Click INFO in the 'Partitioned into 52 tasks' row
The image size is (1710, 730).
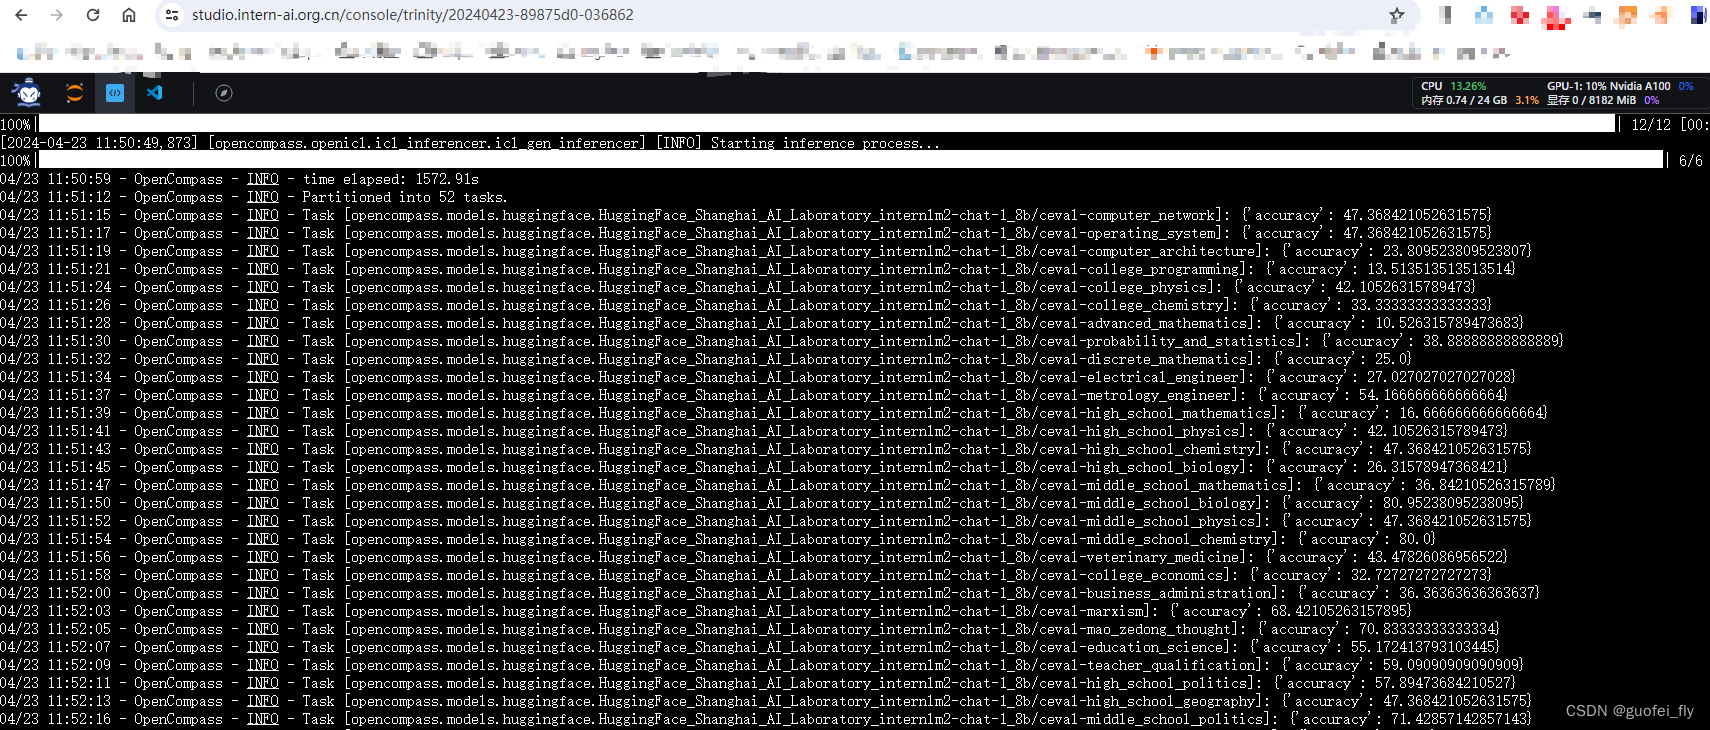tap(263, 197)
